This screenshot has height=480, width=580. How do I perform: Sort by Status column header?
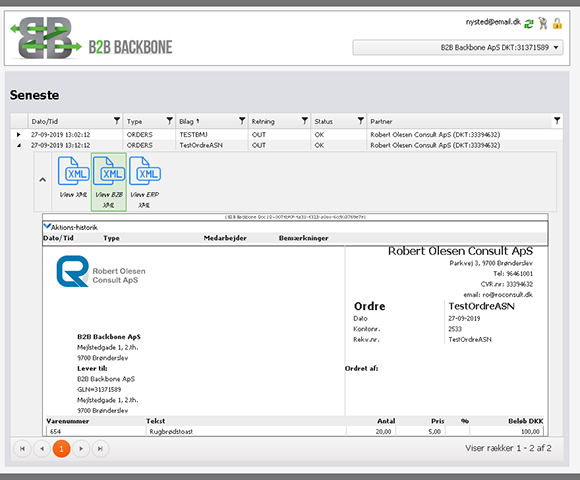click(323, 121)
